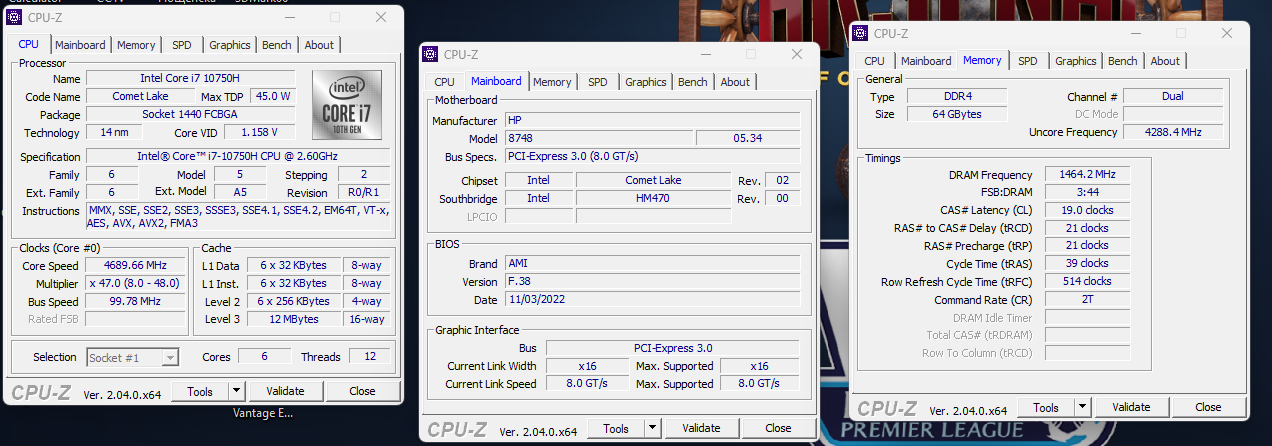Go to the SPD tab in the right CPU-Z window

click(1028, 61)
